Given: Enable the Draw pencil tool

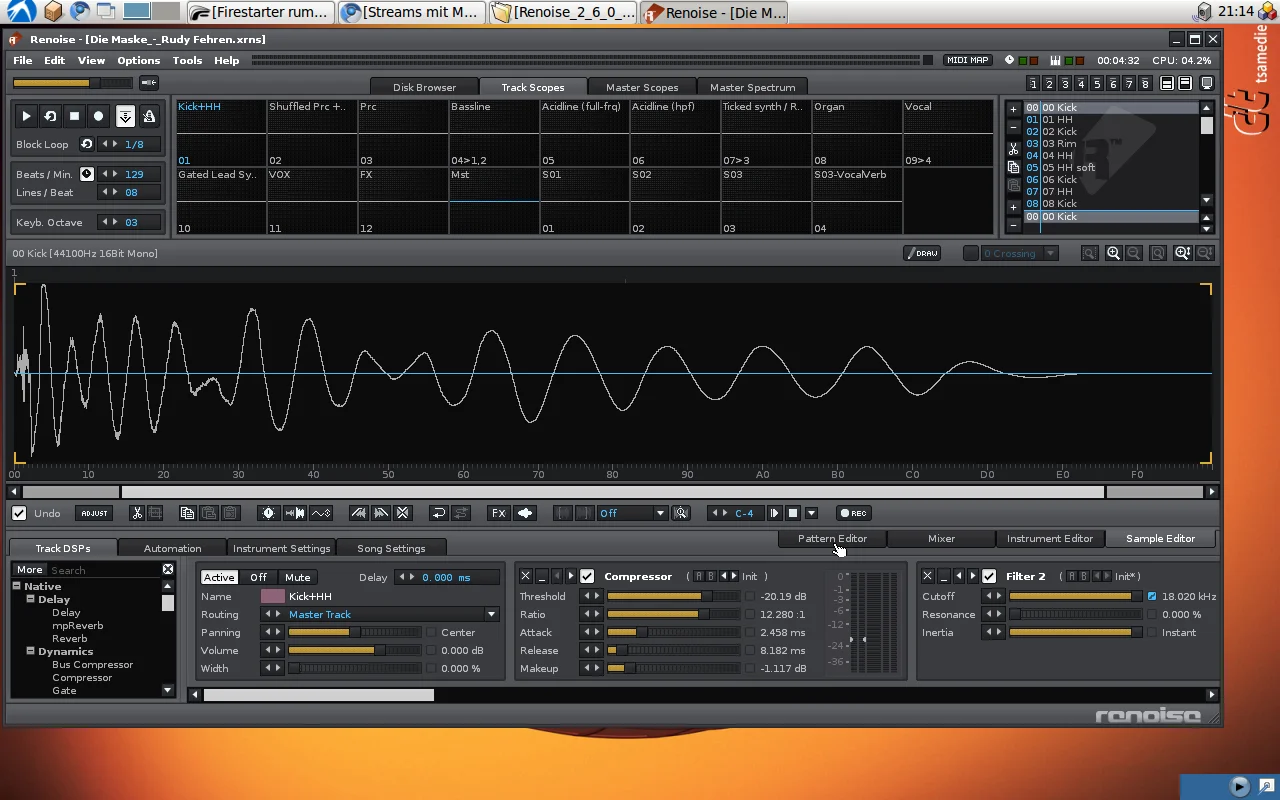Looking at the screenshot, I should (922, 253).
